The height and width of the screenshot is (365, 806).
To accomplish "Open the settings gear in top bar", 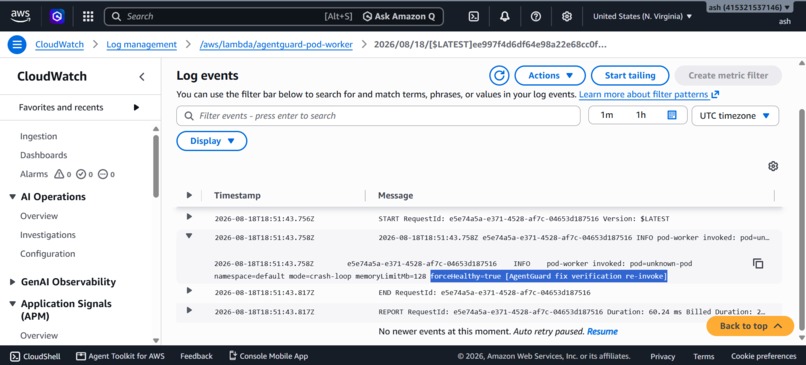I will 566,16.
